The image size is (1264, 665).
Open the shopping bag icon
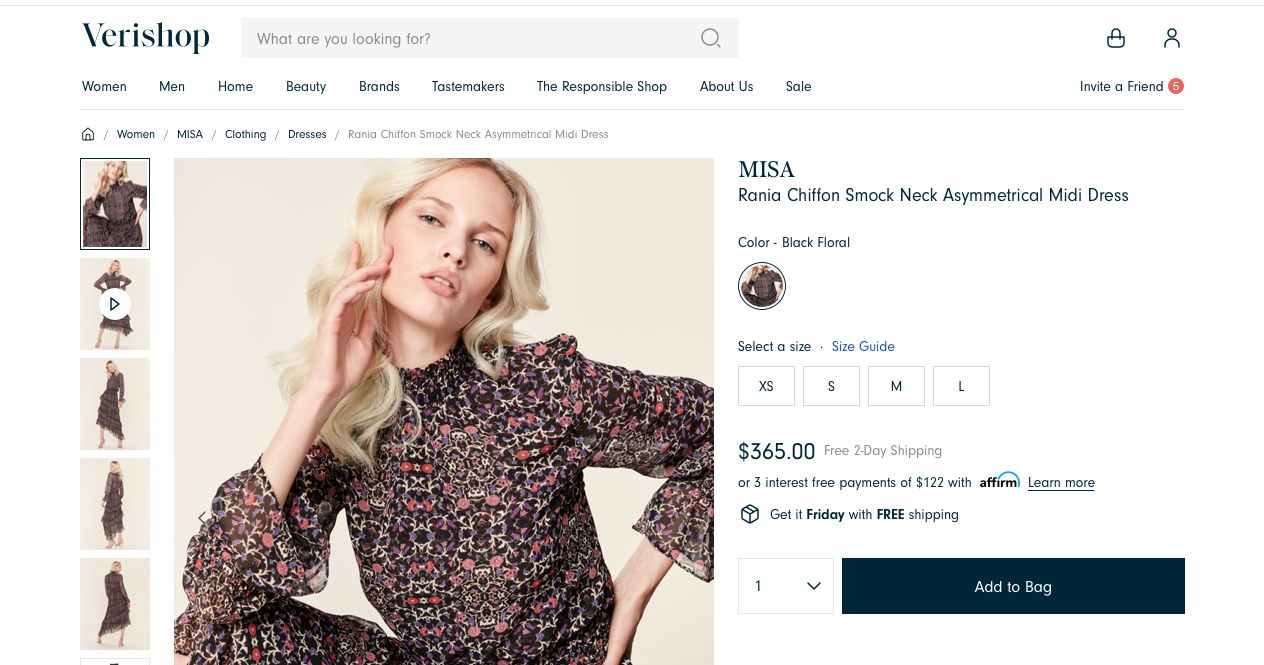click(x=1116, y=38)
